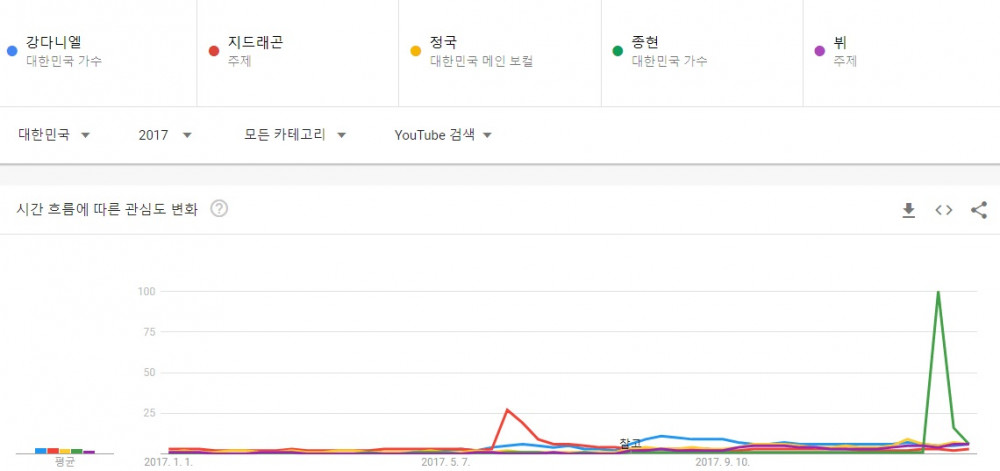Edit the 지드래곤 search term
The width and height of the screenshot is (1000, 471).
tap(297, 52)
